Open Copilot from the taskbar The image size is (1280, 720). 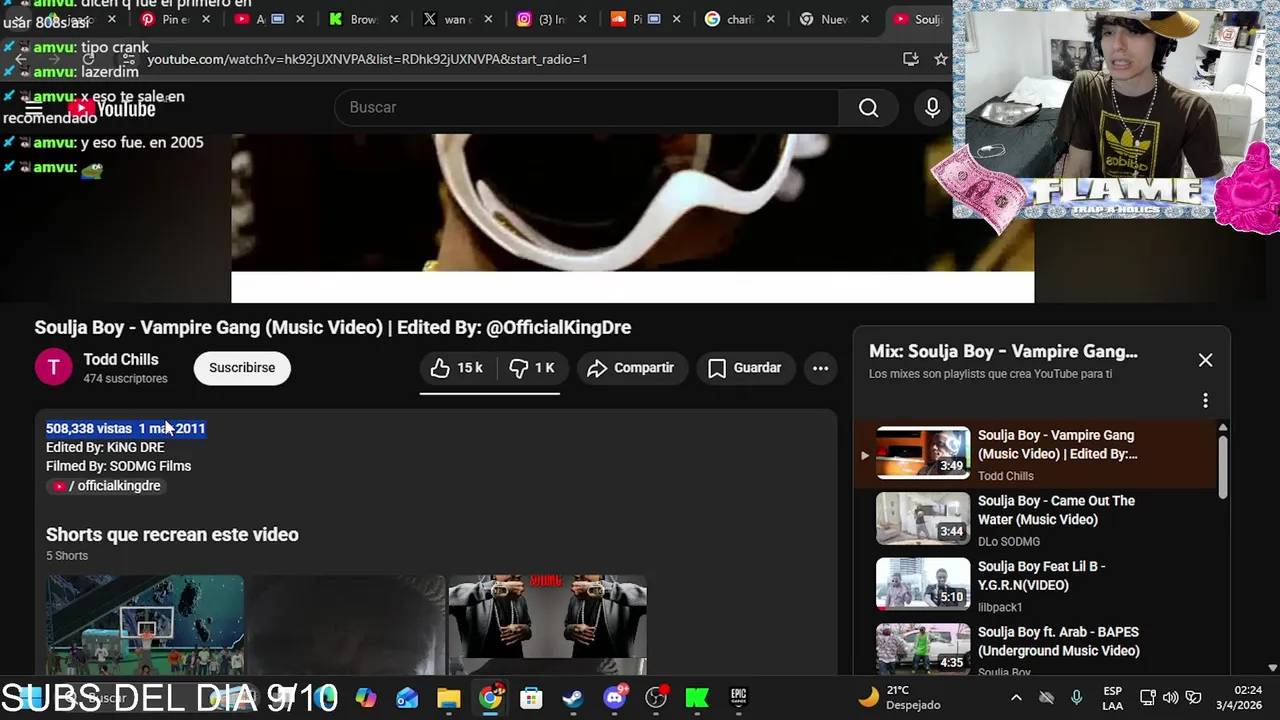coord(366,697)
